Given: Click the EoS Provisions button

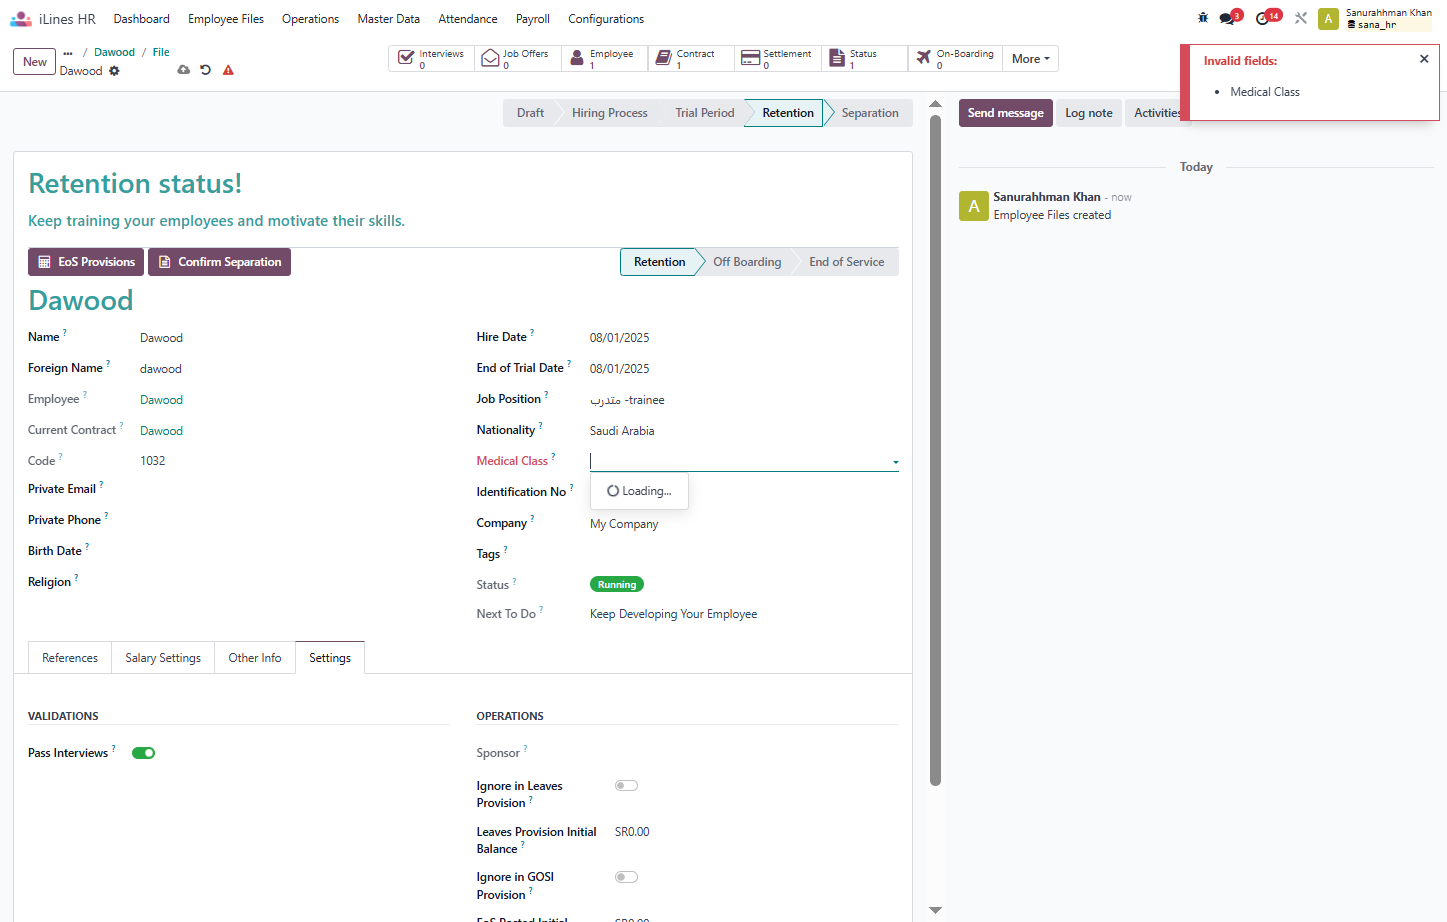Looking at the screenshot, I should 86,262.
